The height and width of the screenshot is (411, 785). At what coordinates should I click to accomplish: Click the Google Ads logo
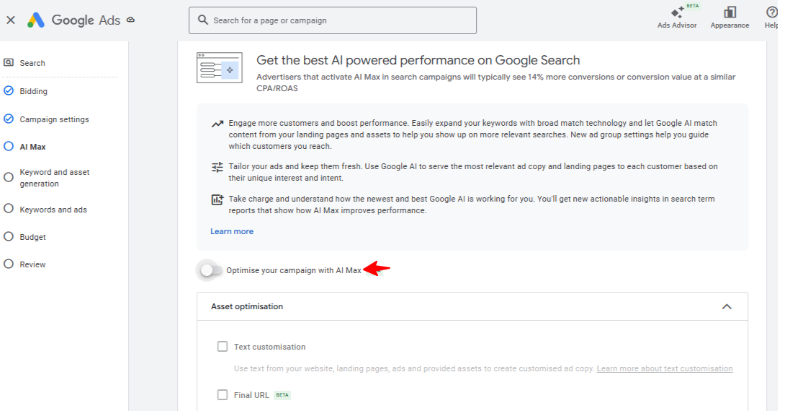pos(36,20)
